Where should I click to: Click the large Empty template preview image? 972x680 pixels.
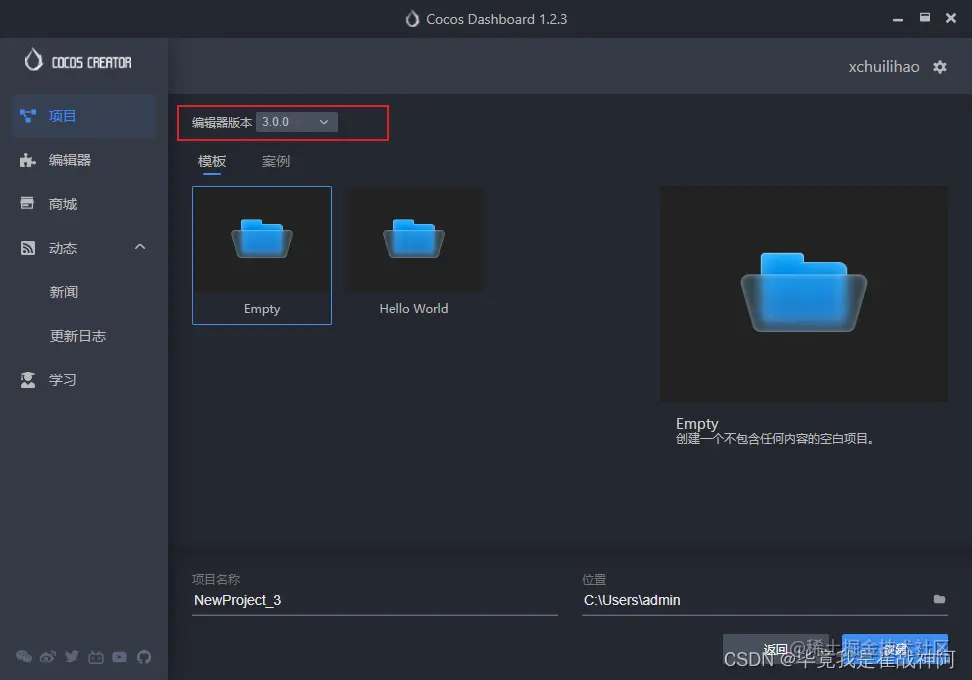[x=803, y=294]
